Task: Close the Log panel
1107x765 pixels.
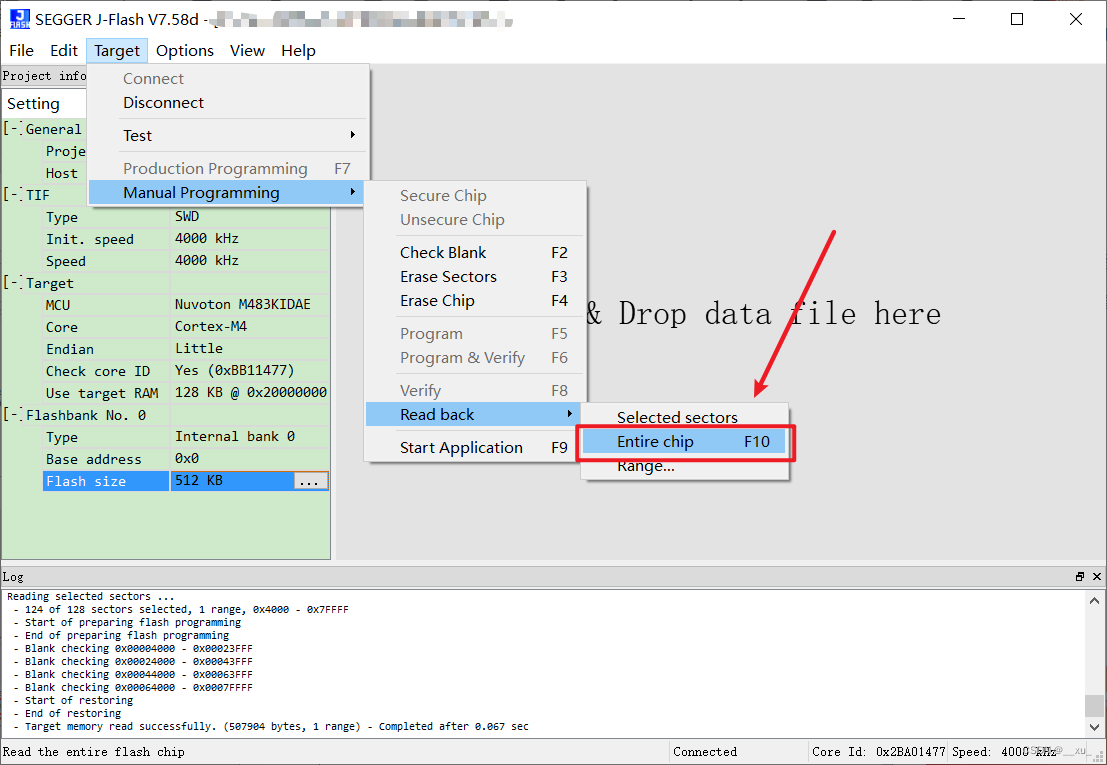Action: 1096,577
